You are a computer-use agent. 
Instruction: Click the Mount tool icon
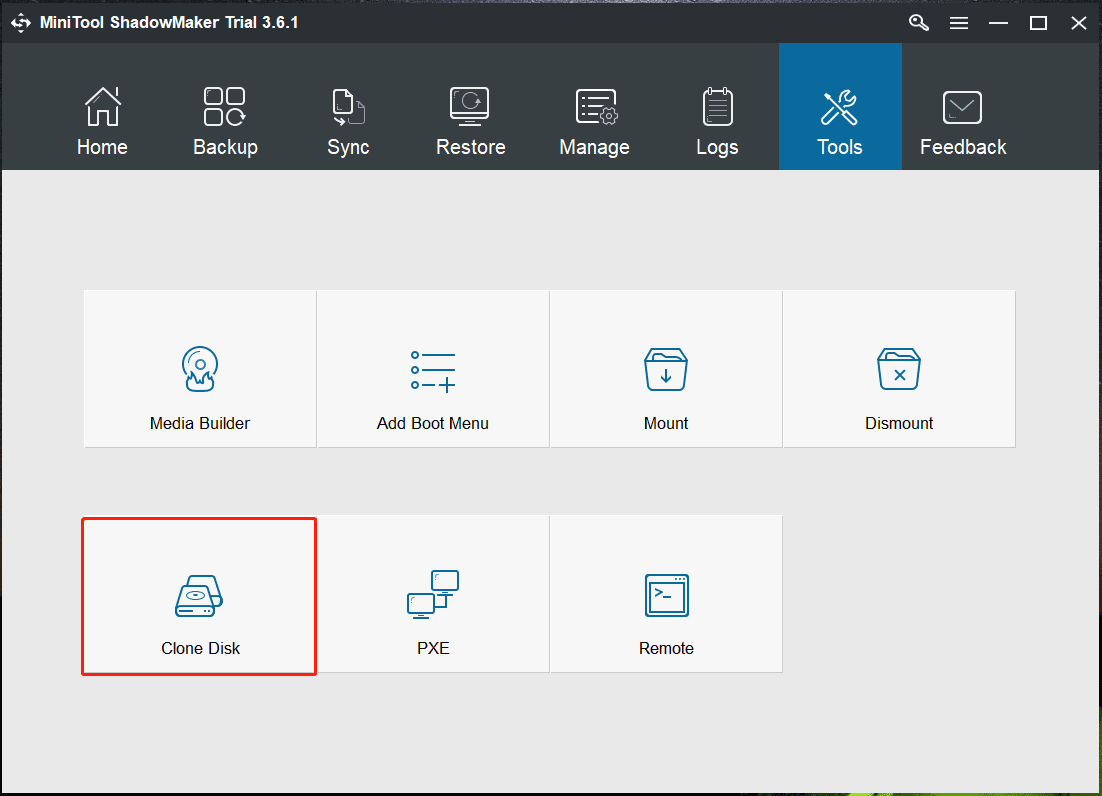pyautogui.click(x=666, y=370)
